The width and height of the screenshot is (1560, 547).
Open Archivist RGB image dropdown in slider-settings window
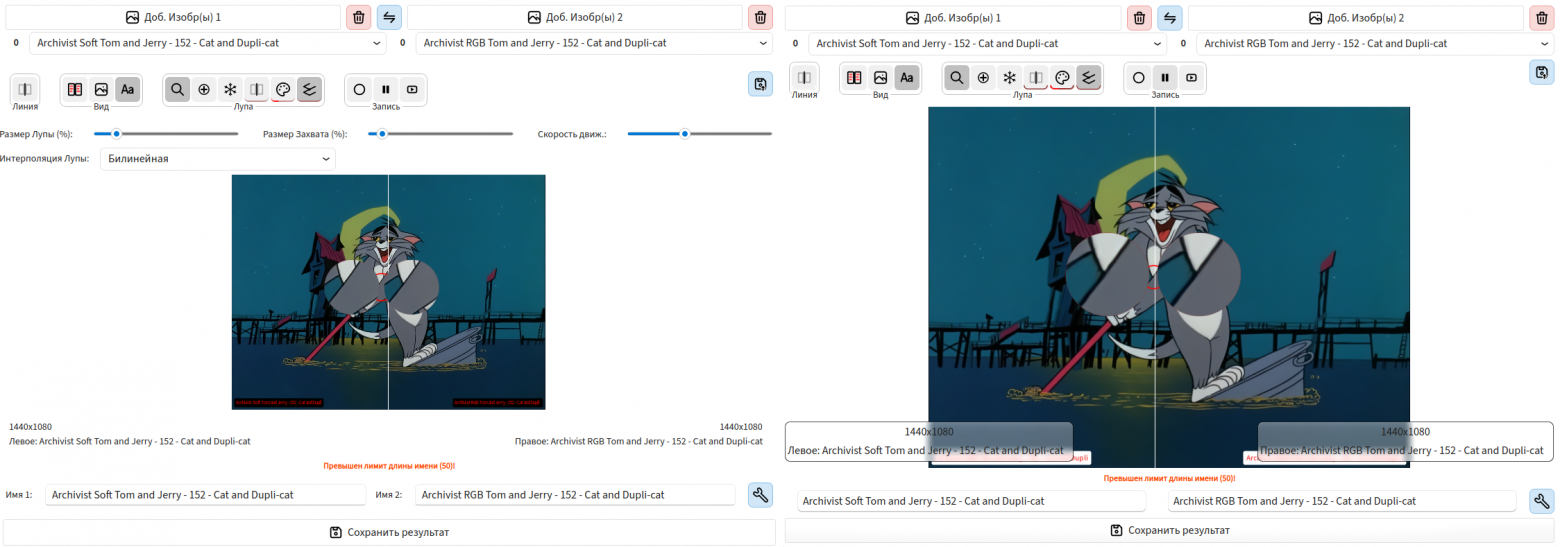[594, 43]
